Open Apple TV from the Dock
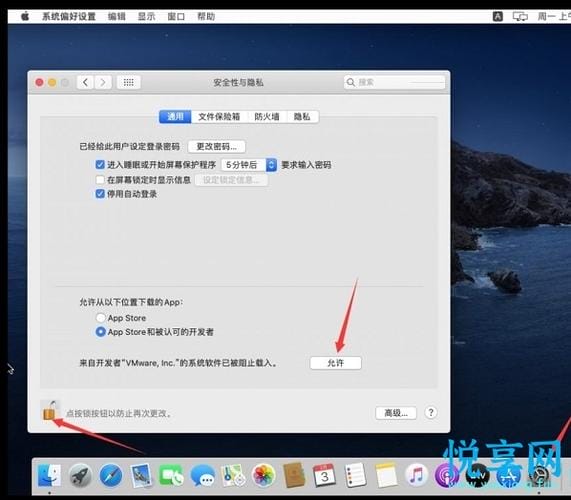The width and height of the screenshot is (571, 500). (477, 475)
